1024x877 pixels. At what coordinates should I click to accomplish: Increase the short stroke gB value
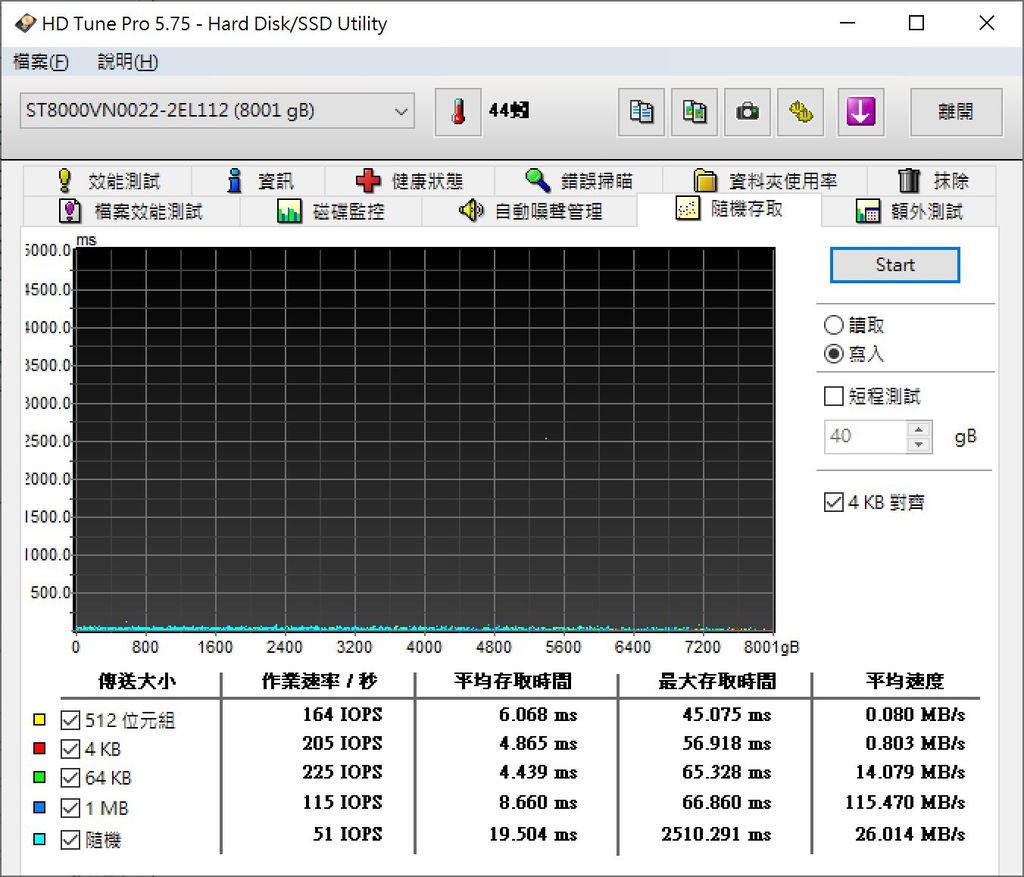919,429
